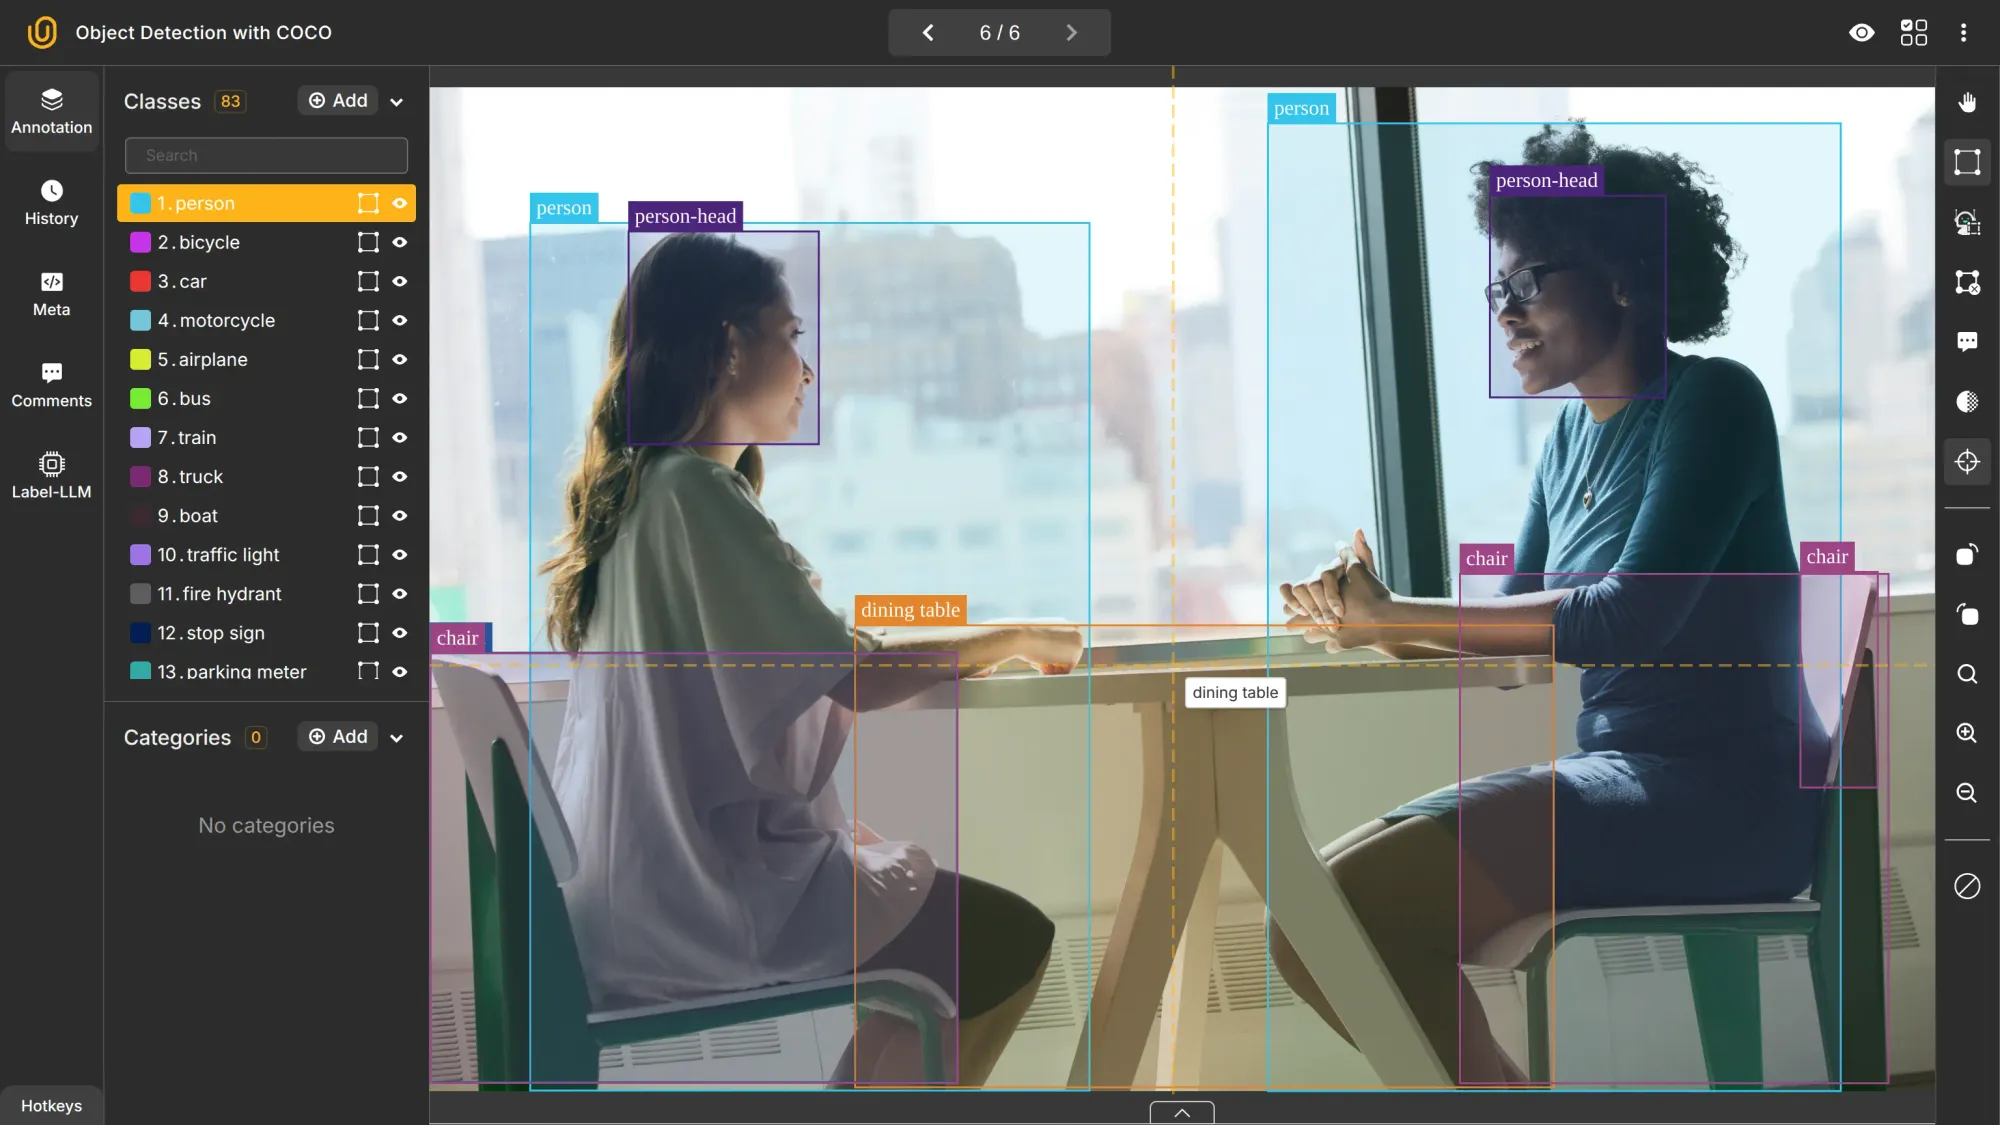Expand the Add Categories dropdown

(397, 738)
